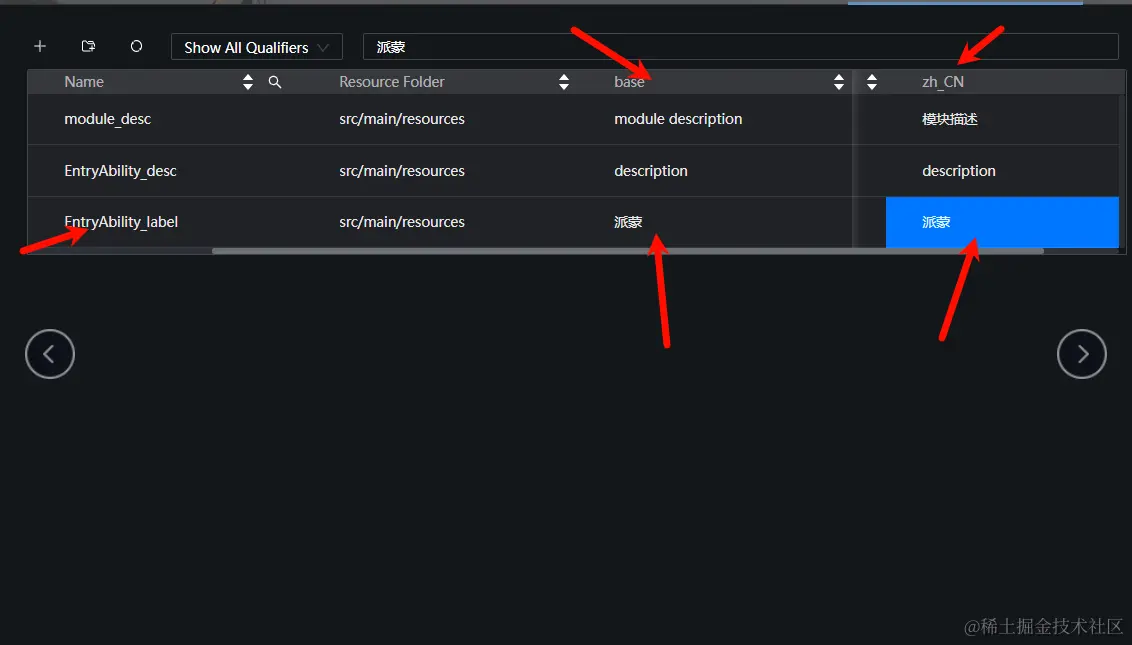The height and width of the screenshot is (645, 1132).
Task: Click the highlighted zh_CN cell 派蒙
Action: tap(1002, 222)
